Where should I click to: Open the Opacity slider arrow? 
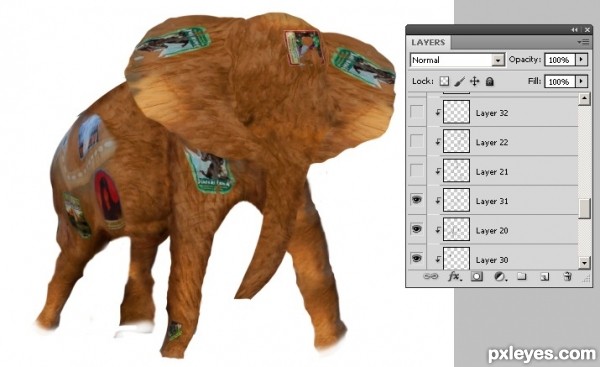tap(582, 60)
